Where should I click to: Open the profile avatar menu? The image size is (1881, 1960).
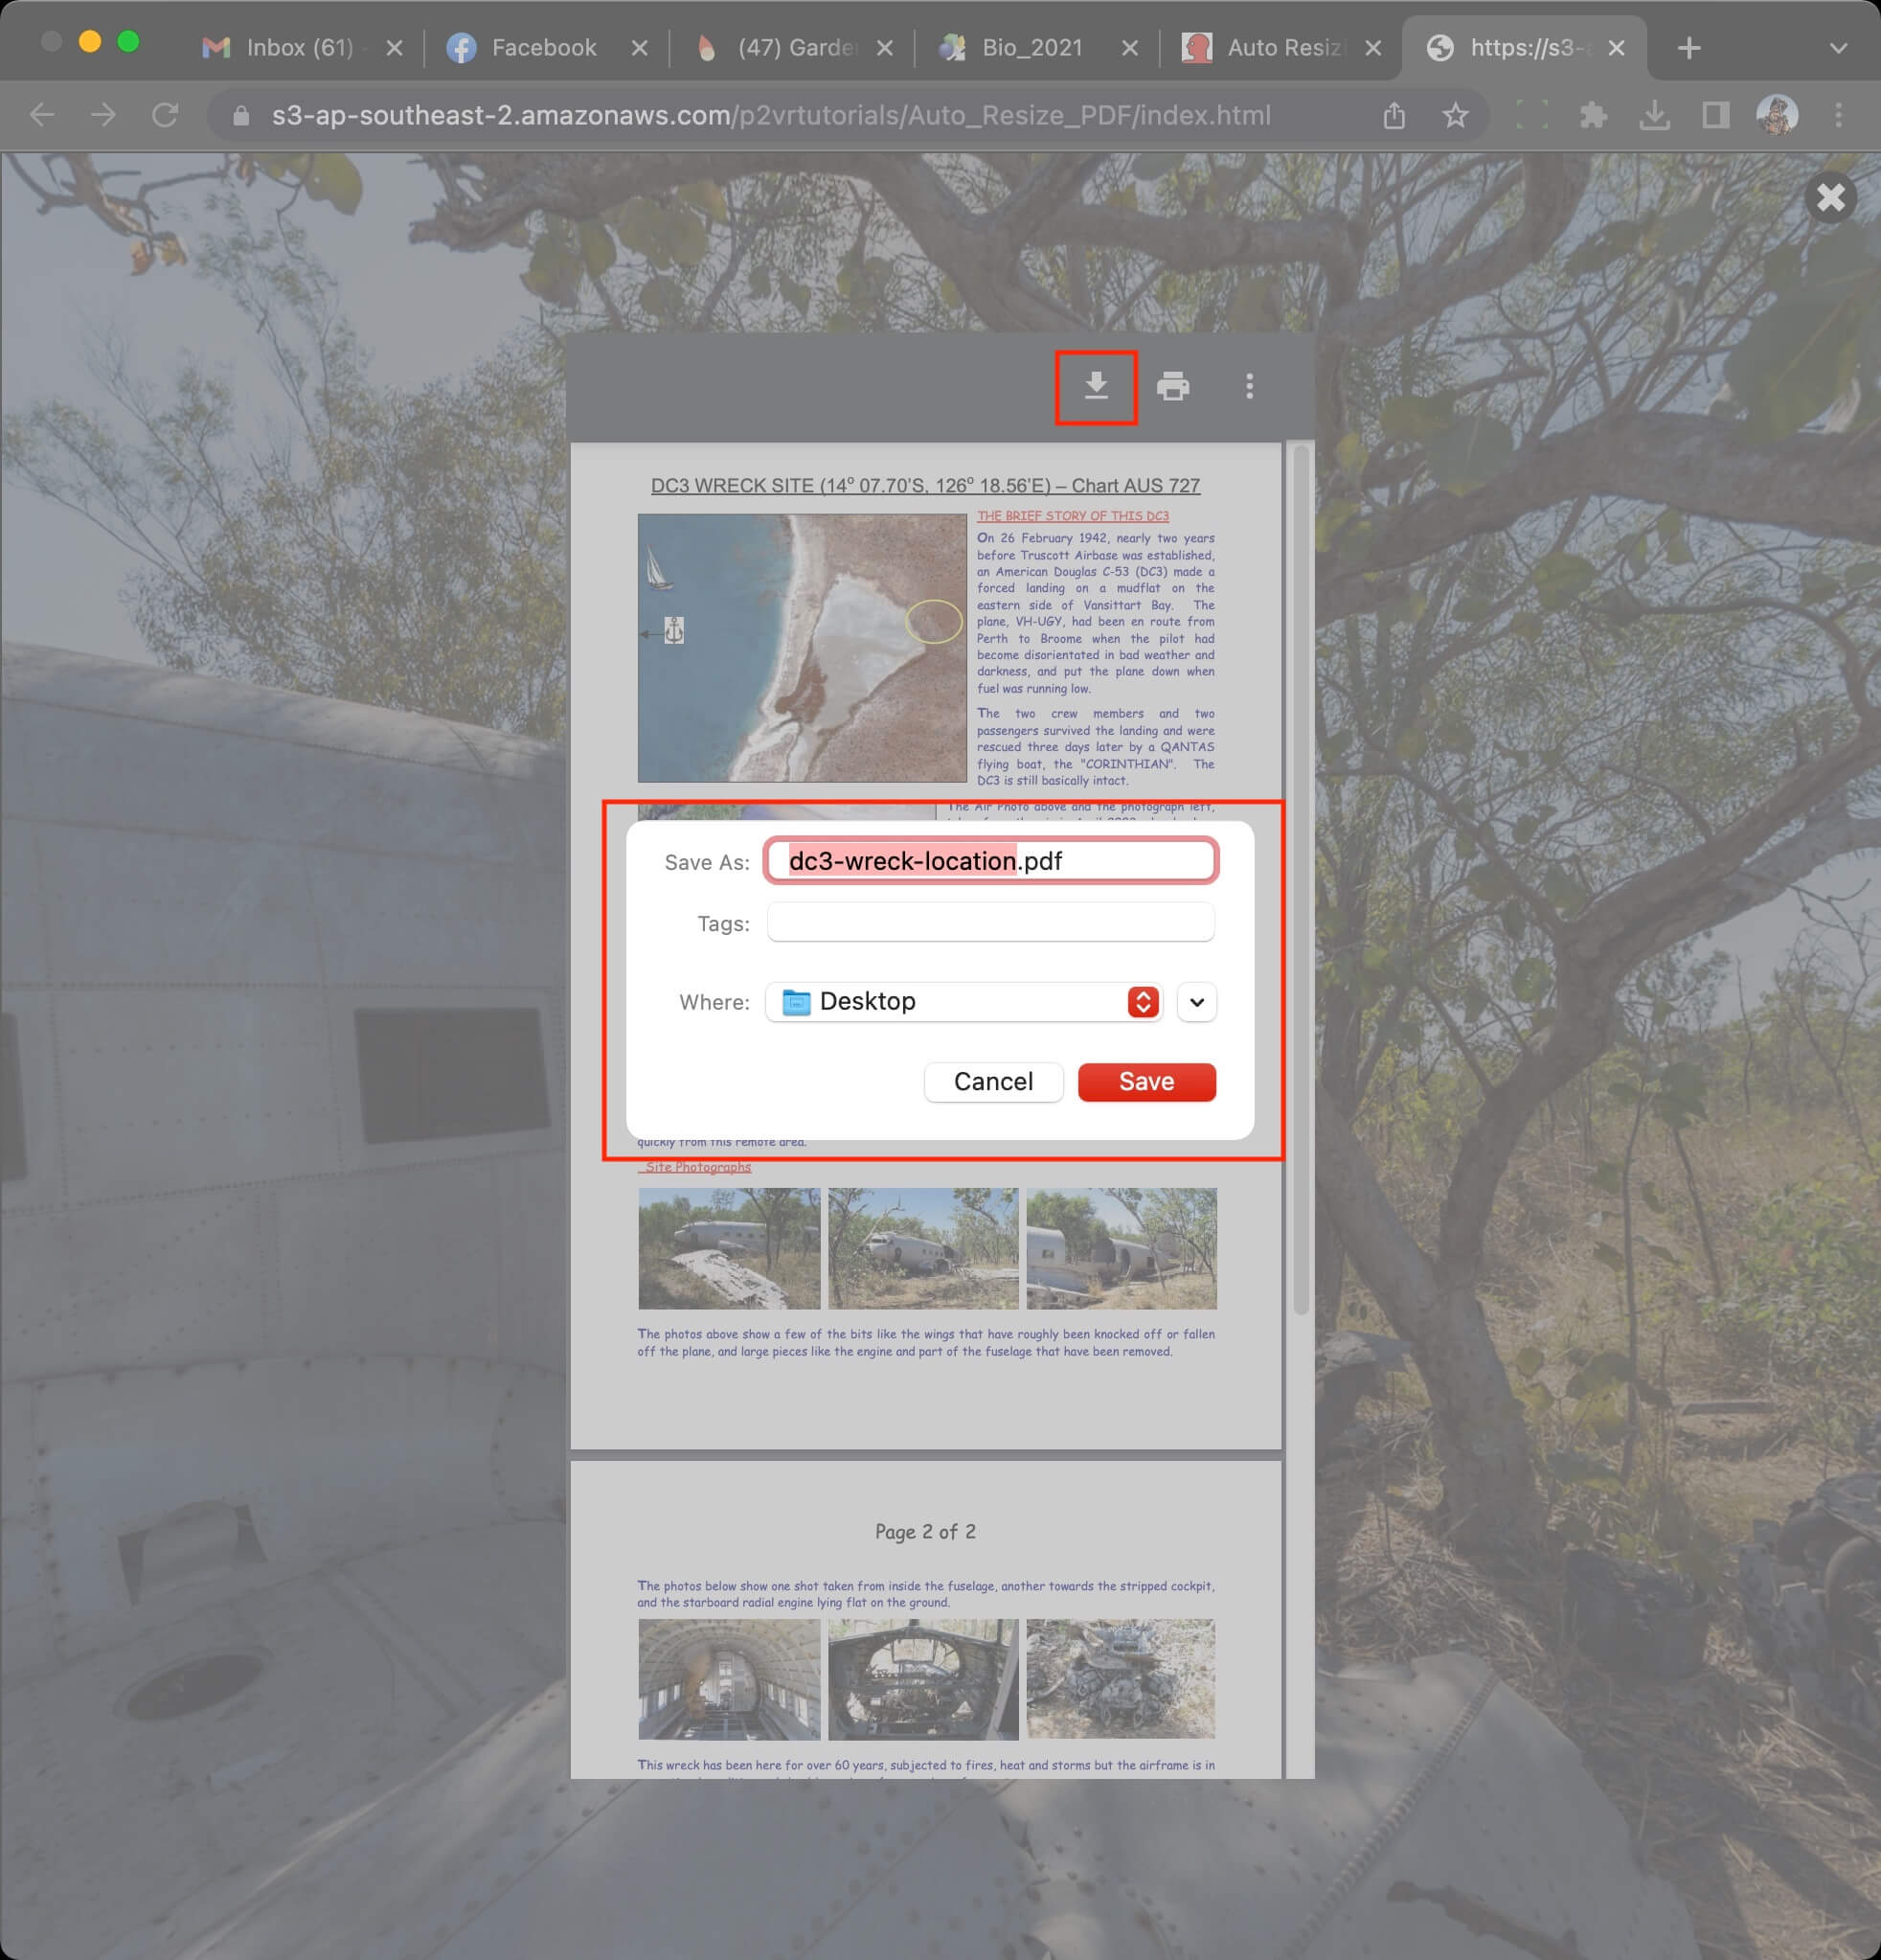coord(1777,115)
